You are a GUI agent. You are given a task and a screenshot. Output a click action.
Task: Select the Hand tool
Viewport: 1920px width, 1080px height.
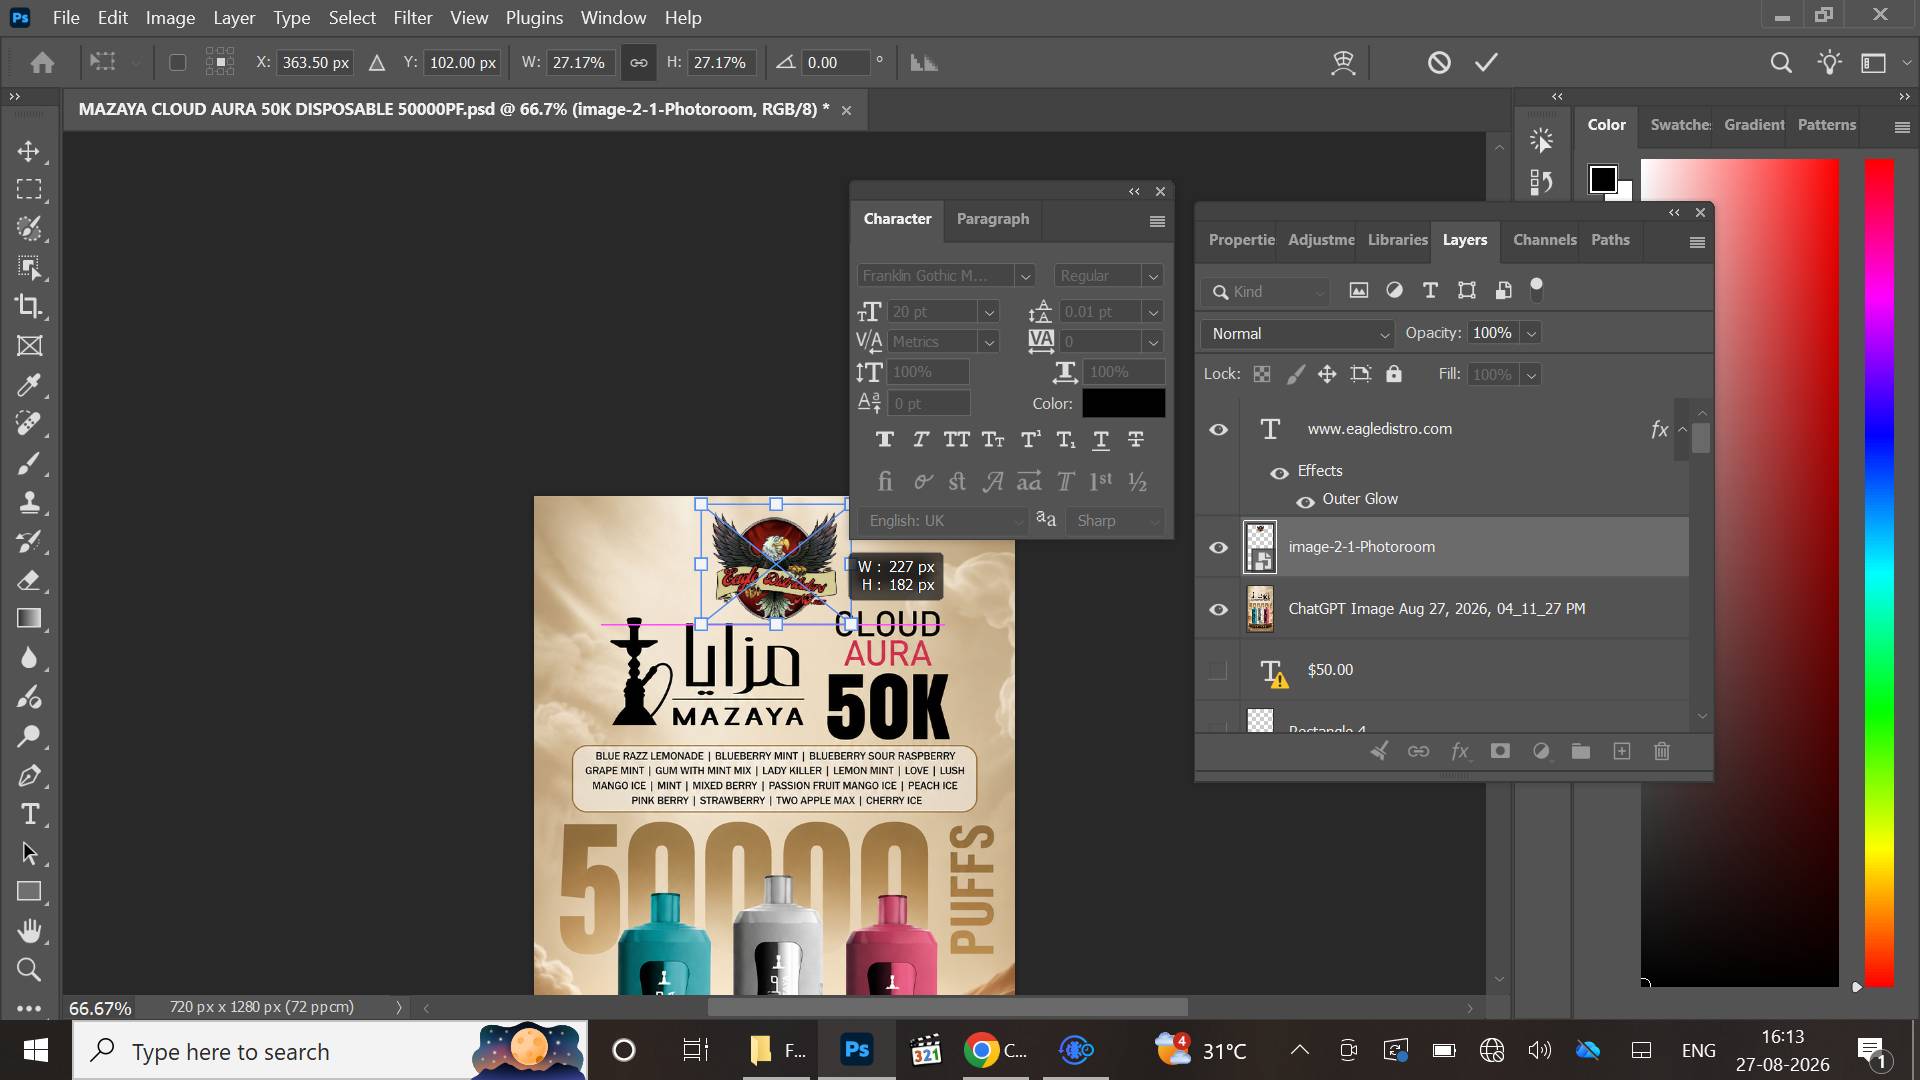(29, 931)
